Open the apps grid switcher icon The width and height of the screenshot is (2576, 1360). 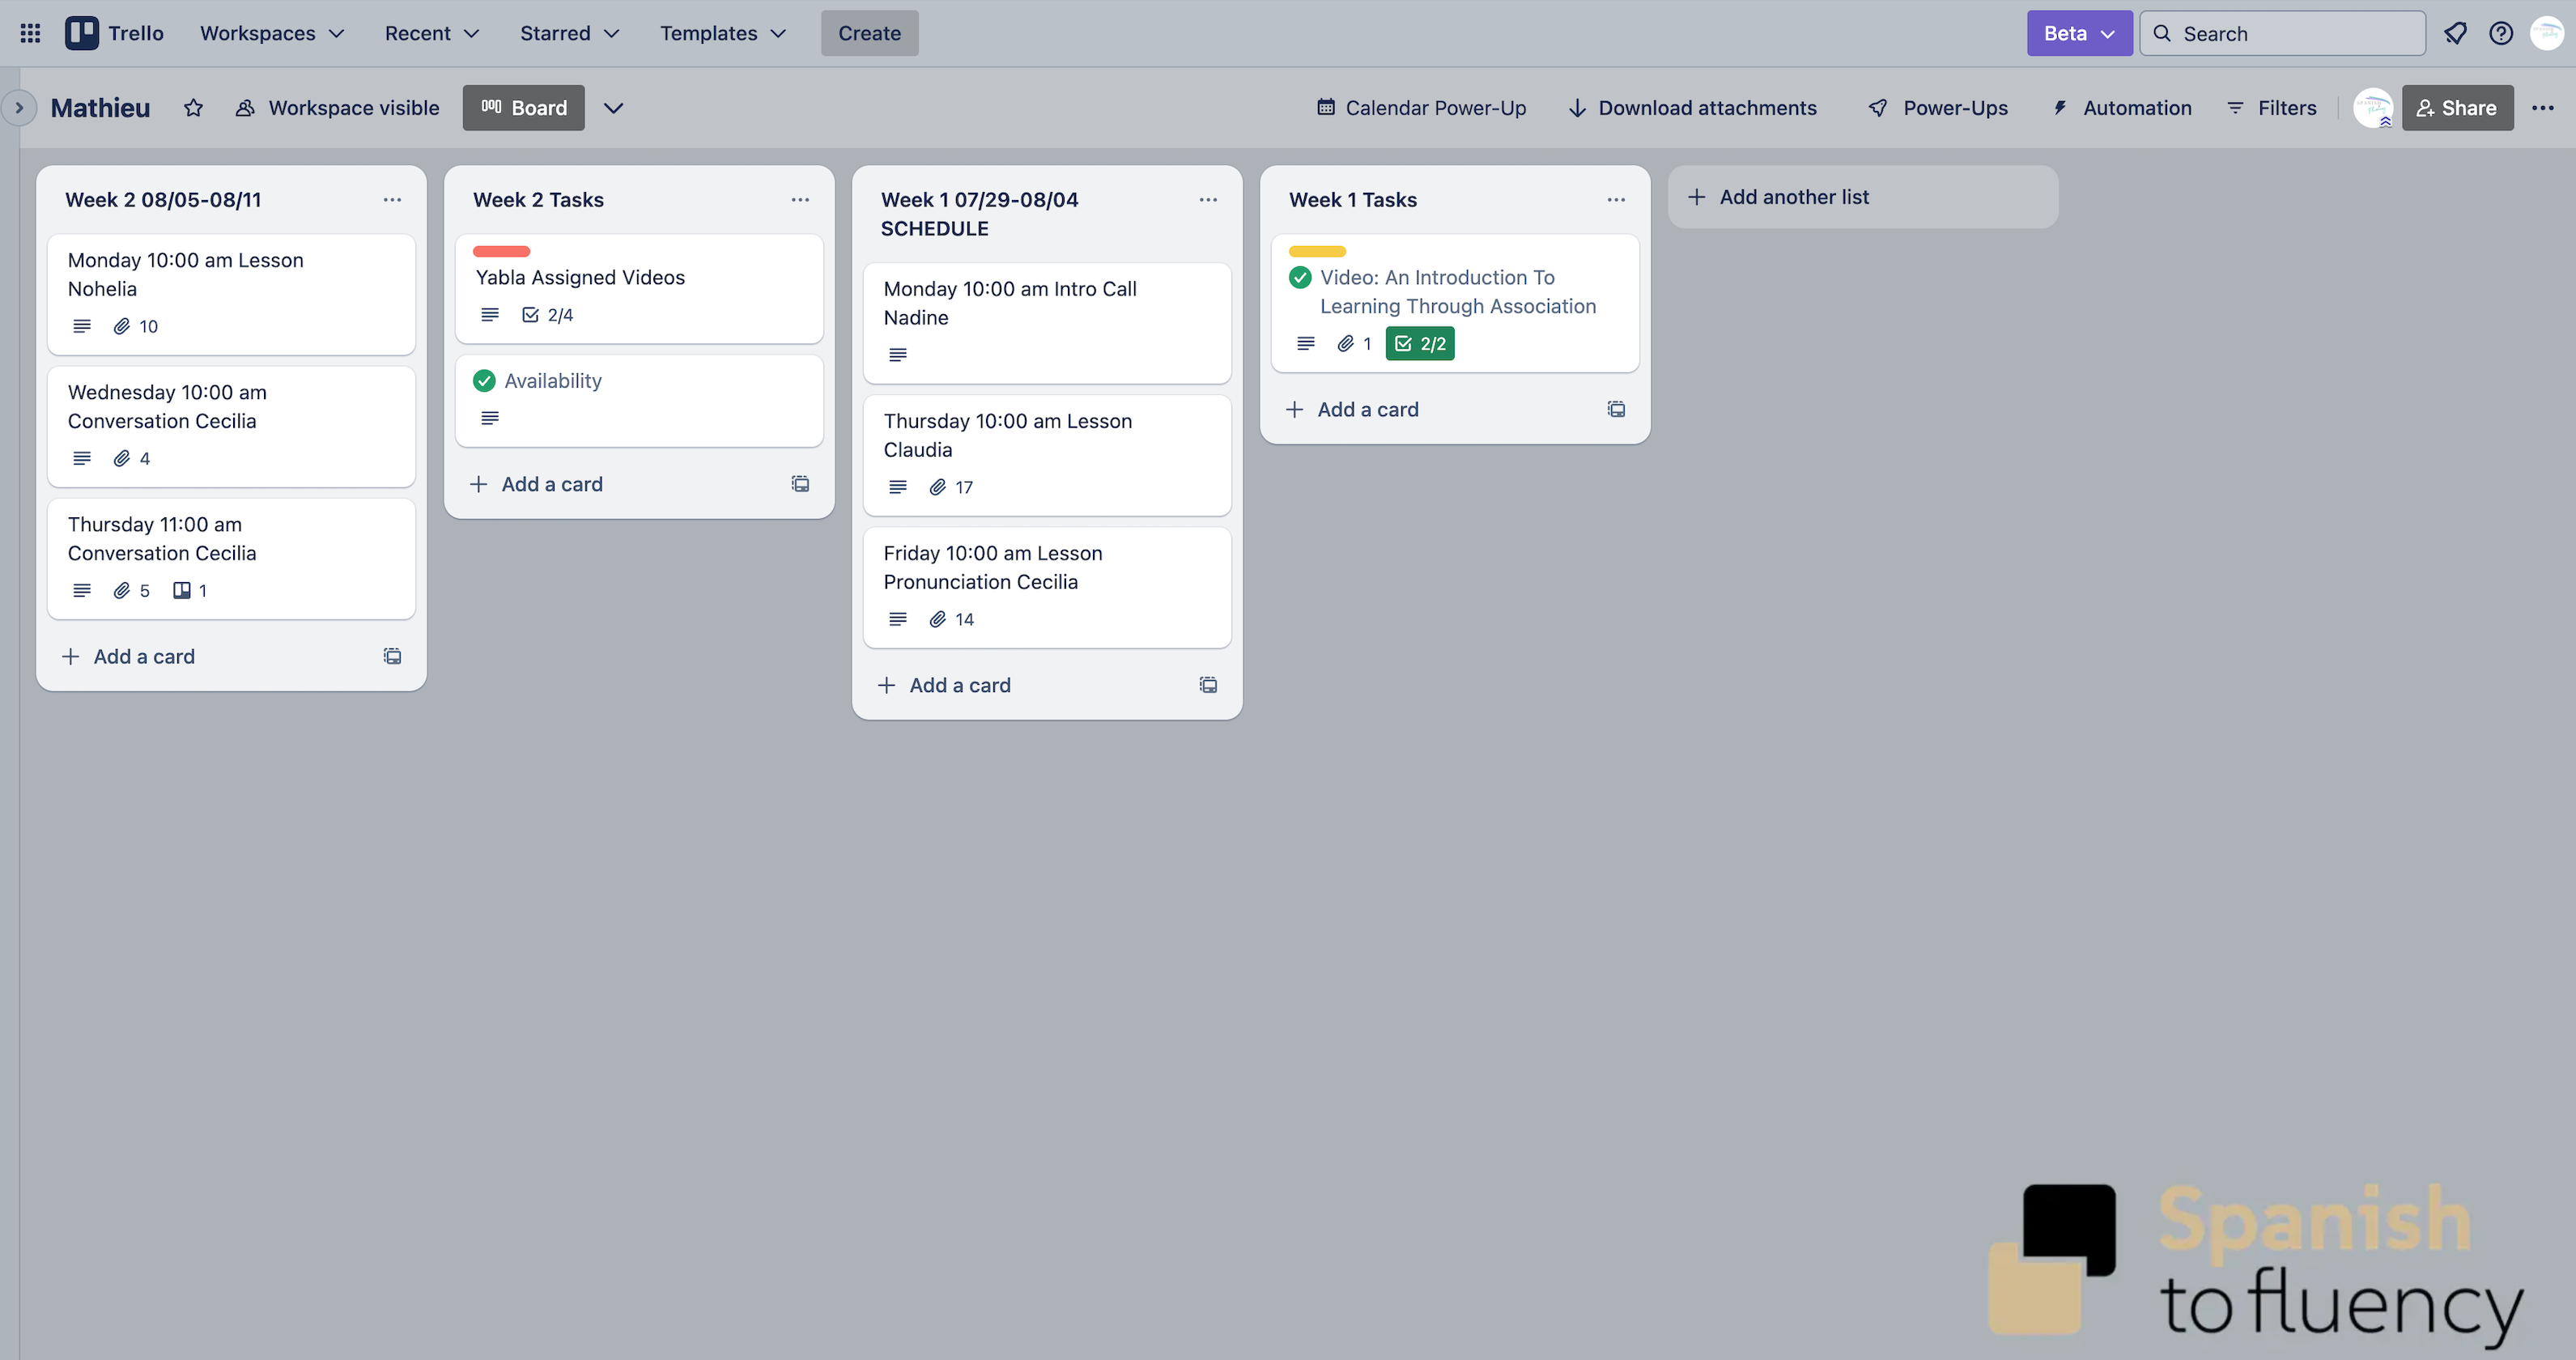pos(30,33)
